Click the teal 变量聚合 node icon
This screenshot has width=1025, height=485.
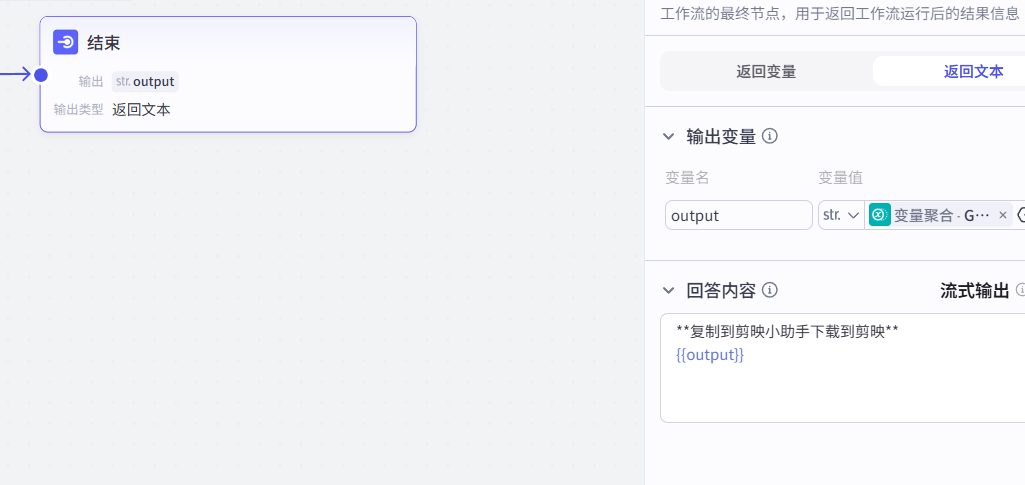pos(880,215)
